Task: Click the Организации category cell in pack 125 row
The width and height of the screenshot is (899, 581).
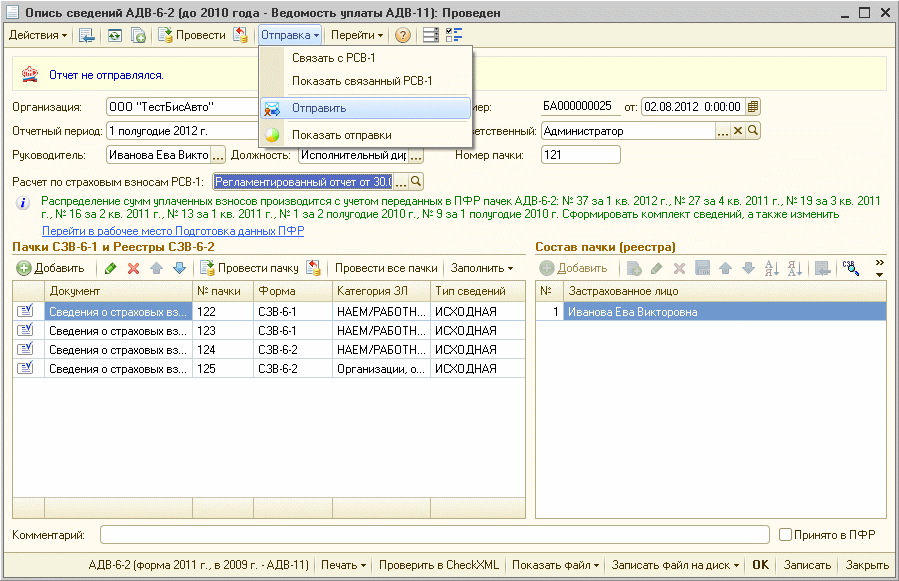Action: (381, 368)
